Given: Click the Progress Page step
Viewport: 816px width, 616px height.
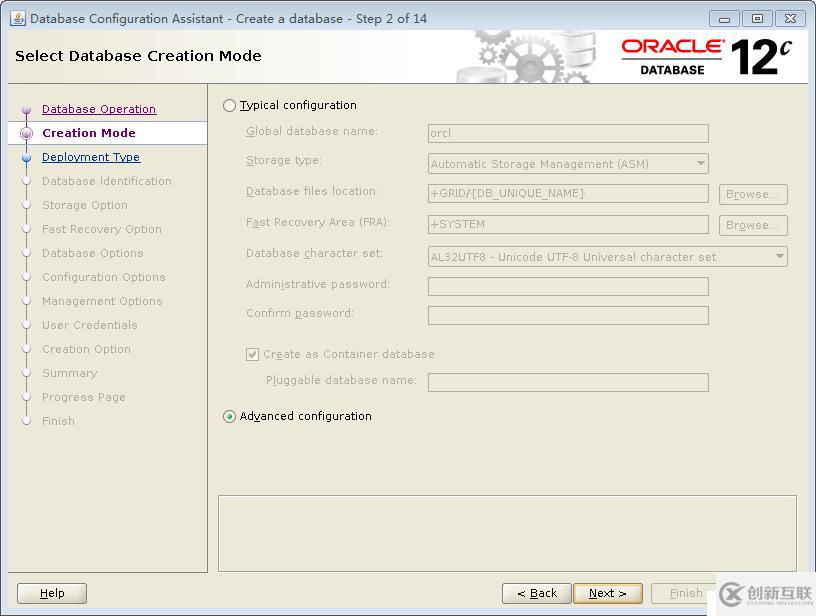Looking at the screenshot, I should click(x=84, y=397).
